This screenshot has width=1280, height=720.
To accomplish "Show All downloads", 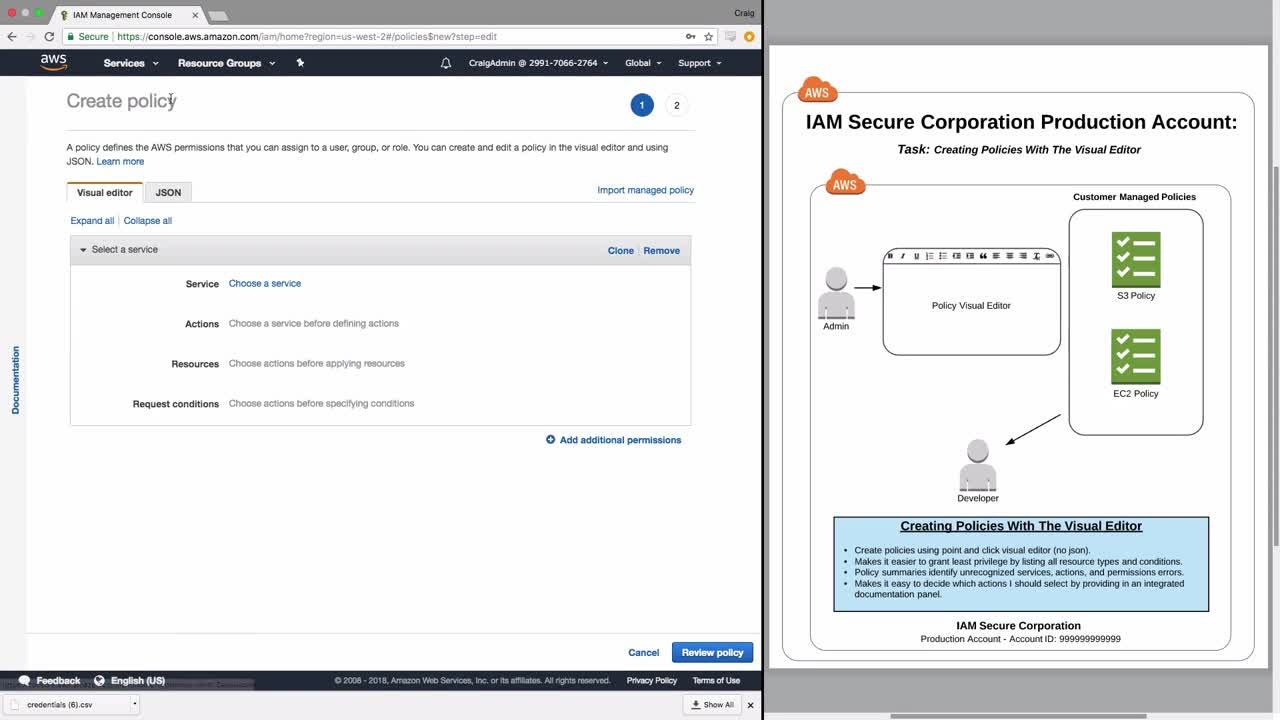I will click(712, 705).
